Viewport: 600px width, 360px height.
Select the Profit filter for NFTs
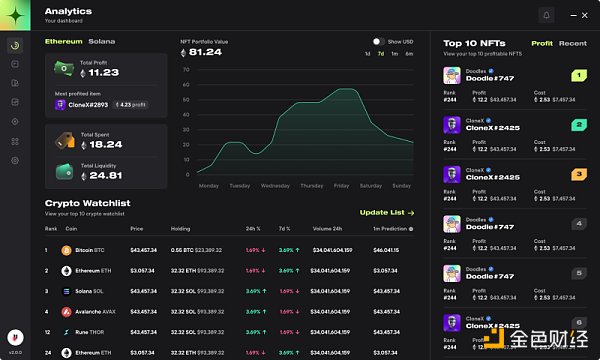click(542, 43)
